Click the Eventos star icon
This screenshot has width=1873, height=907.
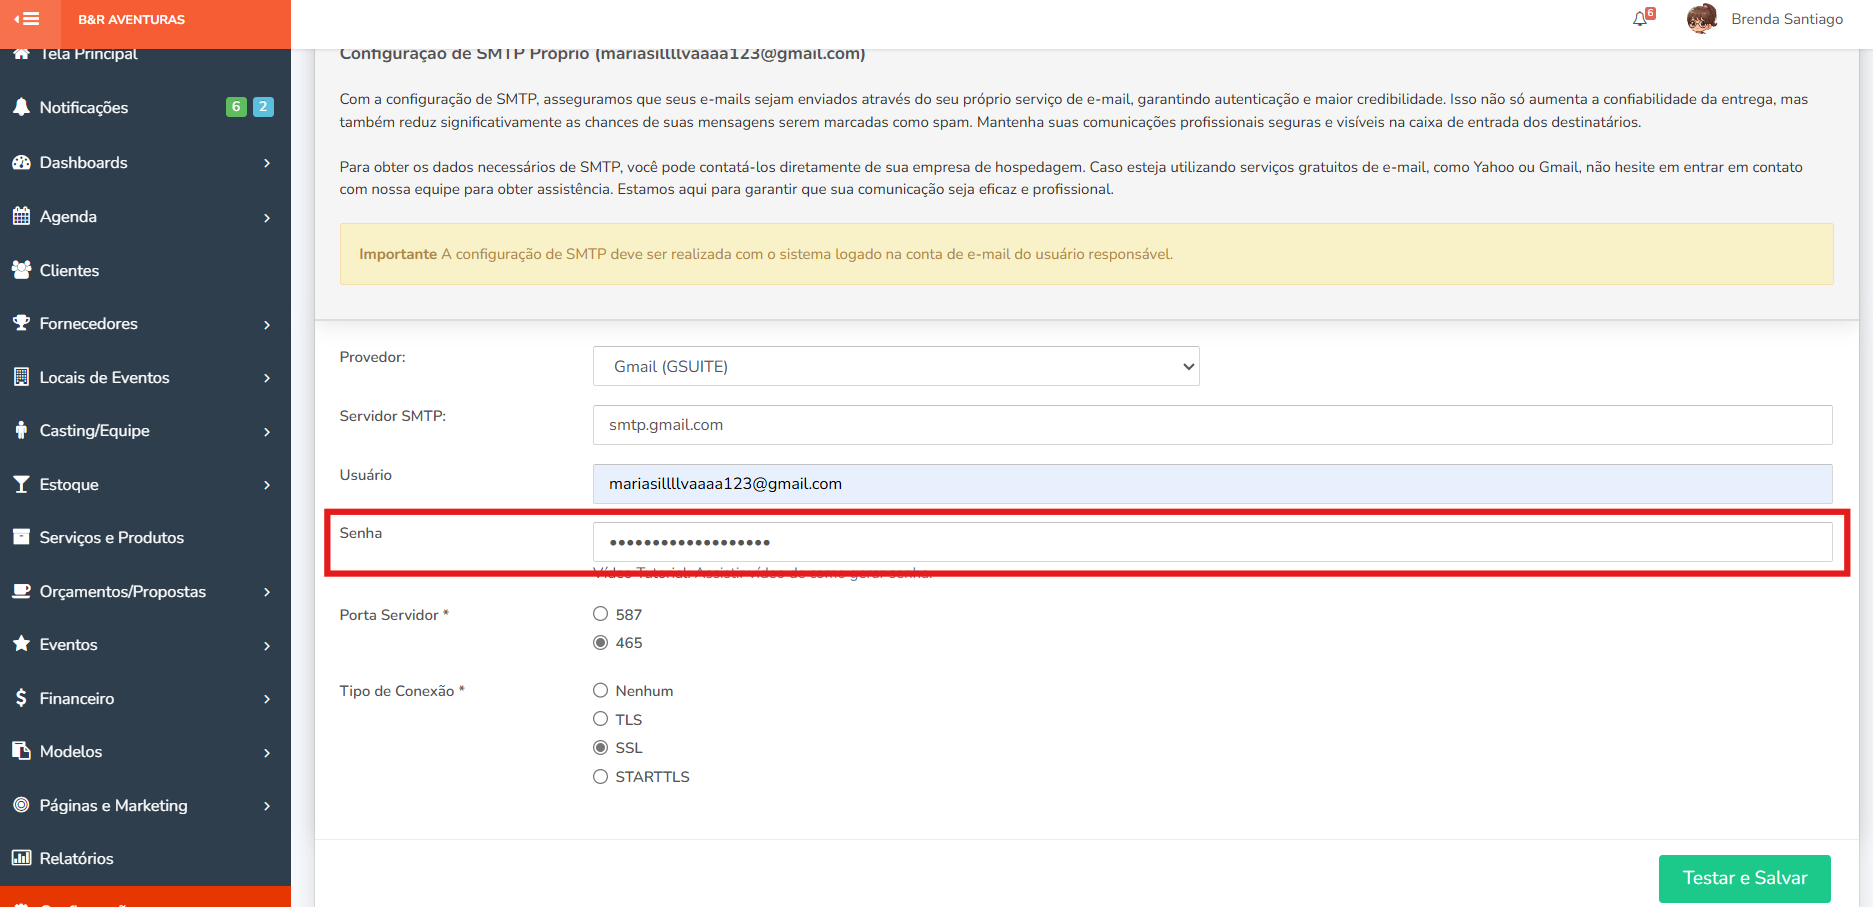coord(21,644)
